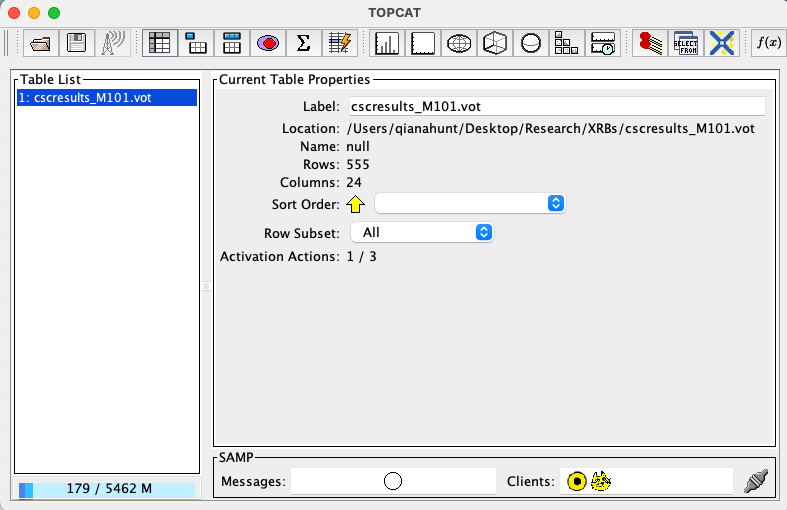Click the broadcast table antenna icon
This screenshot has width=787, height=510.
coord(113,44)
